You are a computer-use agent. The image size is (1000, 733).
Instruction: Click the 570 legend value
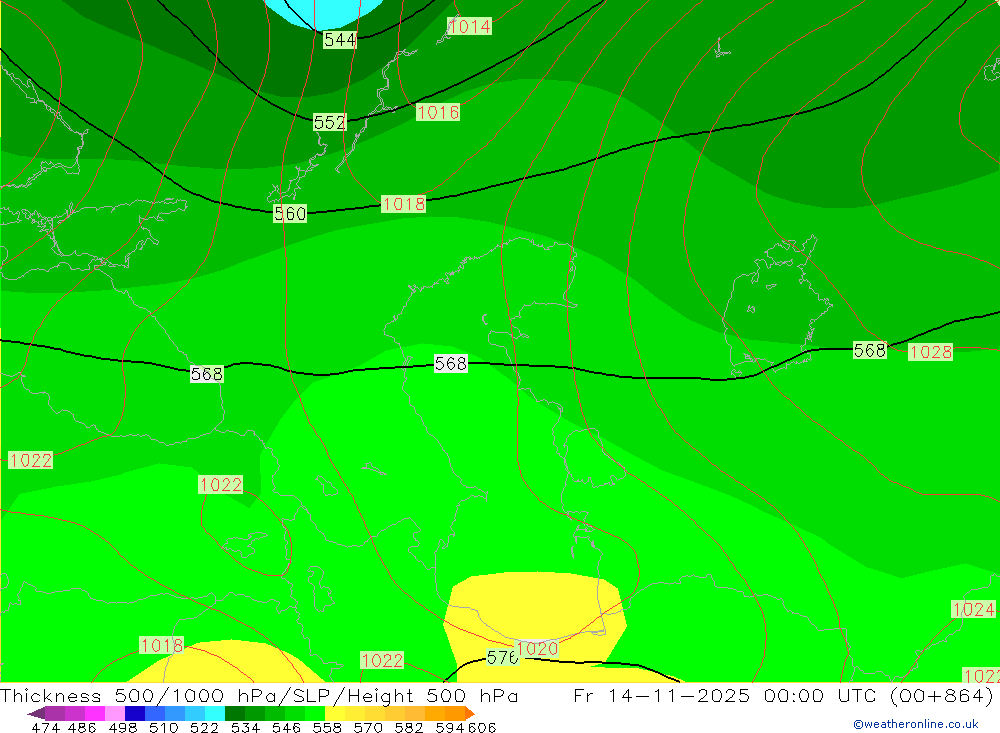(367, 727)
